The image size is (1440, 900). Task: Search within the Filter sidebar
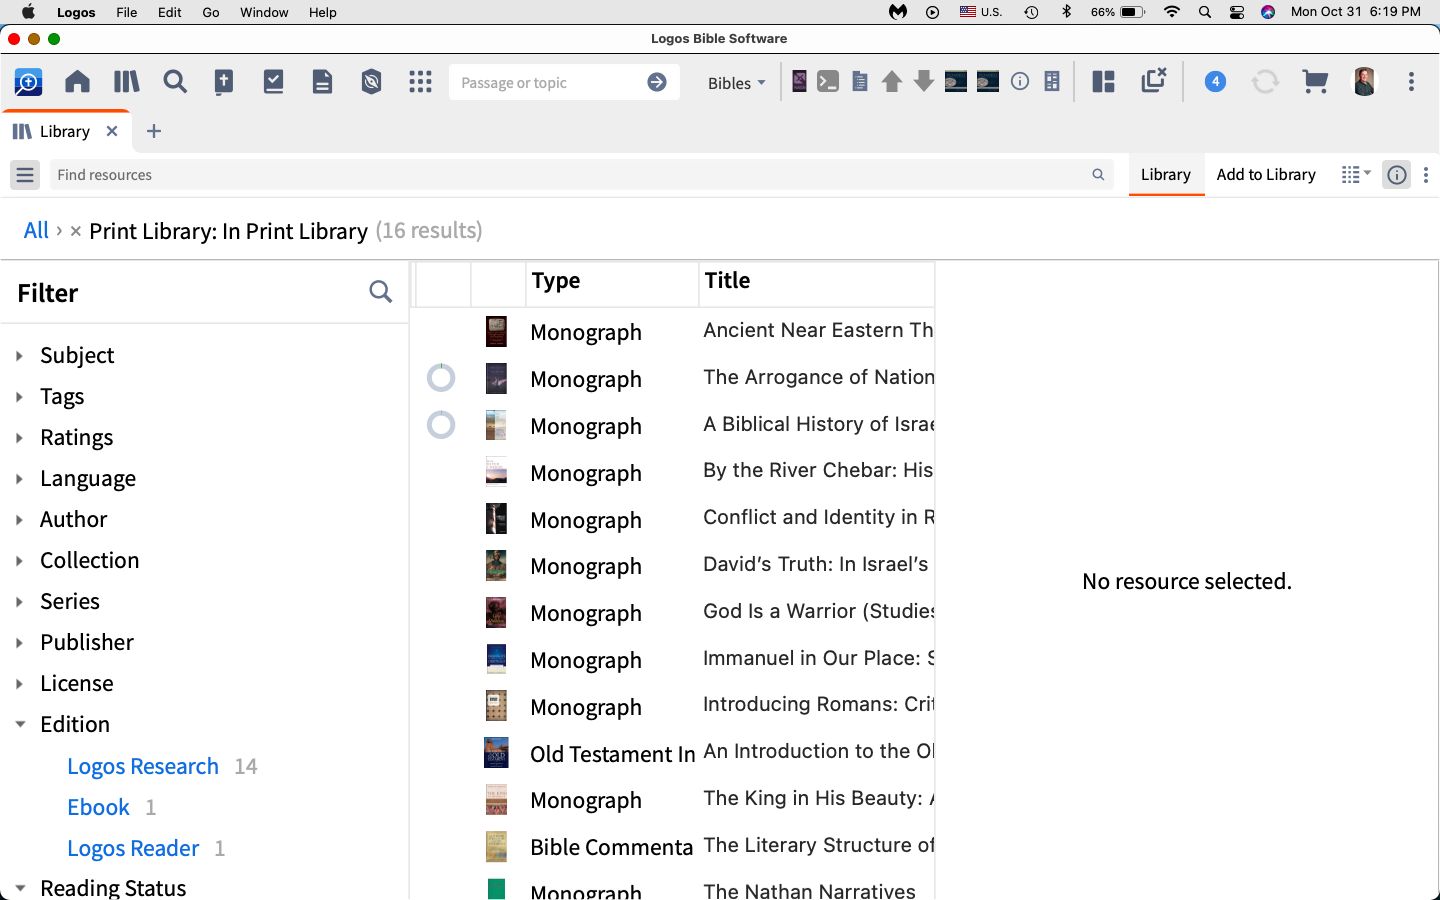[x=380, y=292]
